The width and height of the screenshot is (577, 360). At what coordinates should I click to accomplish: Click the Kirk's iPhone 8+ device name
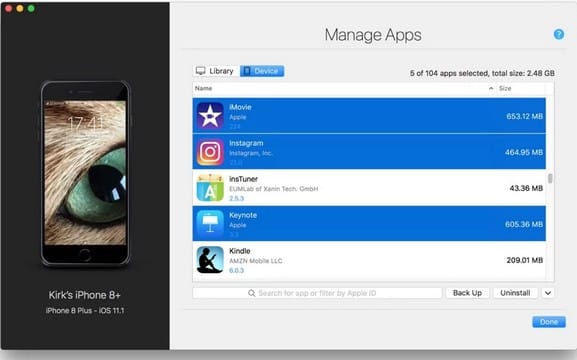click(85, 295)
